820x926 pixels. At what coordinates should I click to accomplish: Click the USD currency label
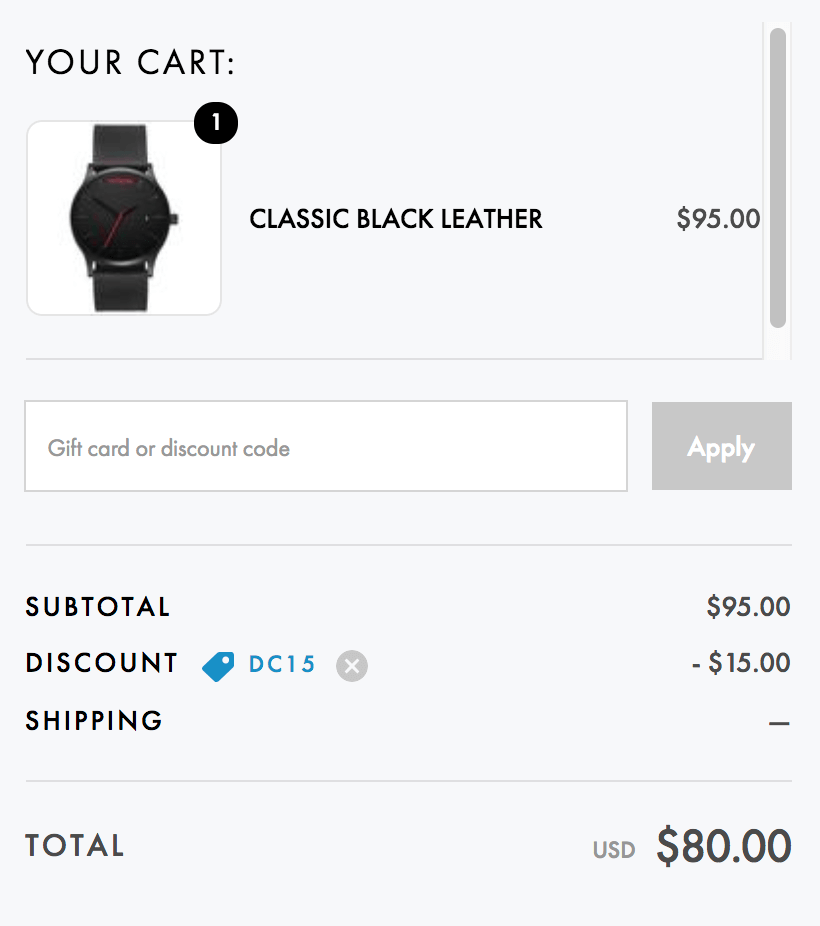[614, 850]
